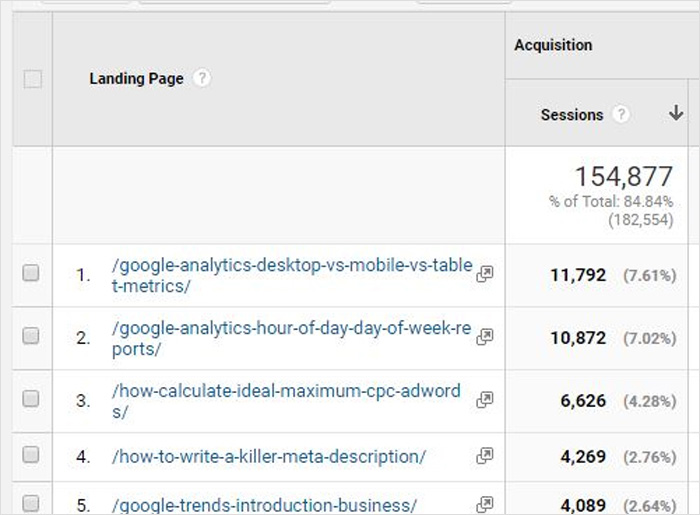This screenshot has height=515, width=700.
Task: Open /google-analytics-hour-of-day-day-of-week-reports/ link
Action: (292, 338)
